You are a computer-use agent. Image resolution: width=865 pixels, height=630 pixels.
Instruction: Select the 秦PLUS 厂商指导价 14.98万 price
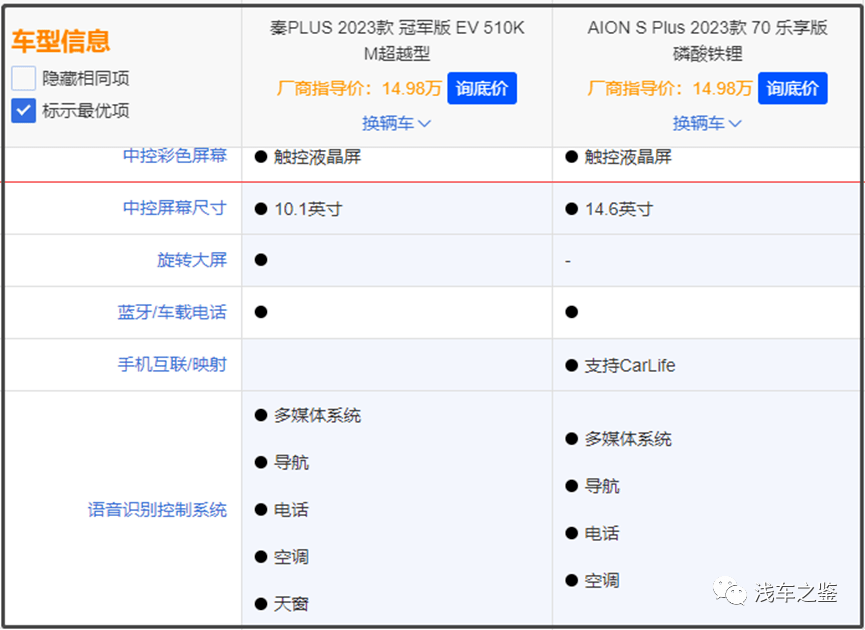(359, 88)
